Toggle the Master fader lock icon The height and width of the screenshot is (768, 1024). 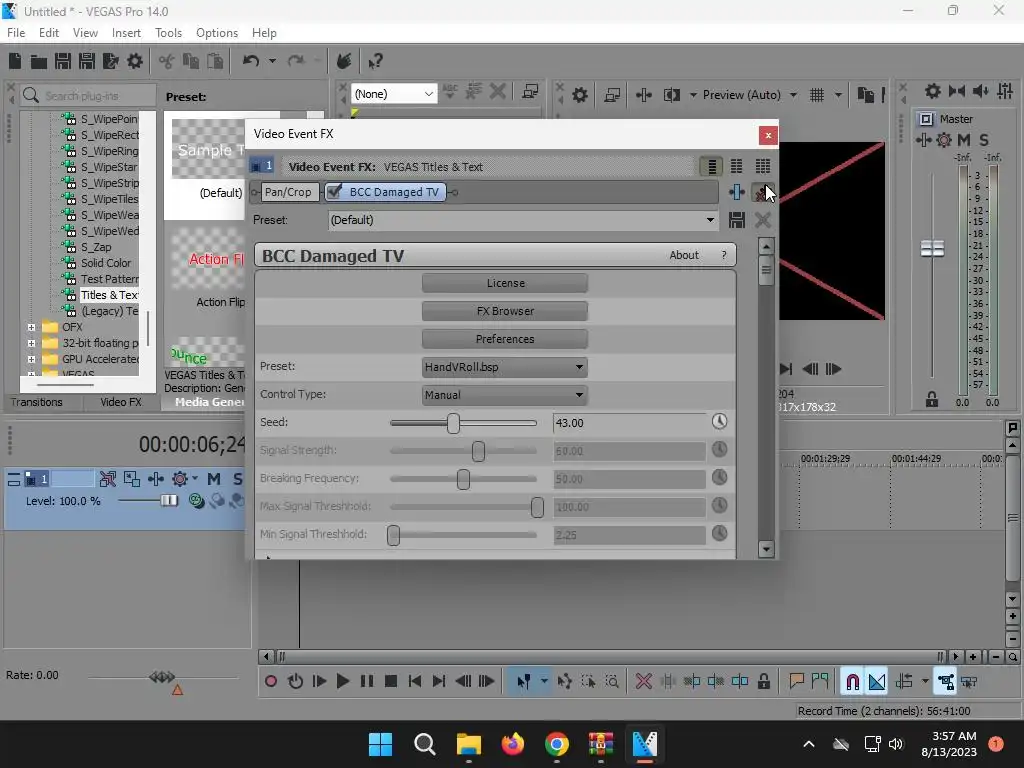click(x=932, y=399)
